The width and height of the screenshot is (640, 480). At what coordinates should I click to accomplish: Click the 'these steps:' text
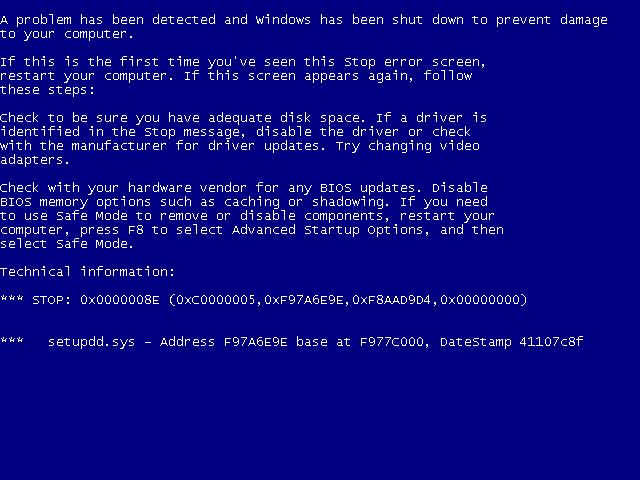(x=47, y=90)
